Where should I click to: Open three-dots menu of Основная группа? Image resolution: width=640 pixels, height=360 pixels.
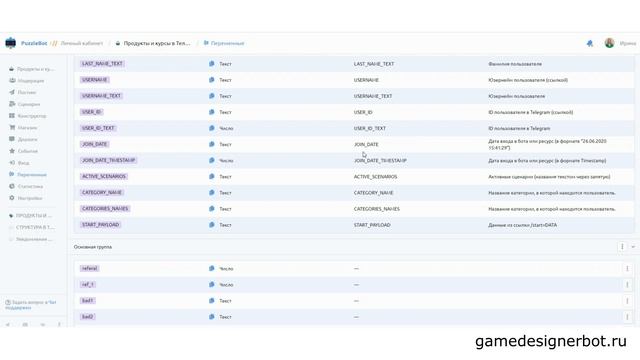(x=622, y=247)
